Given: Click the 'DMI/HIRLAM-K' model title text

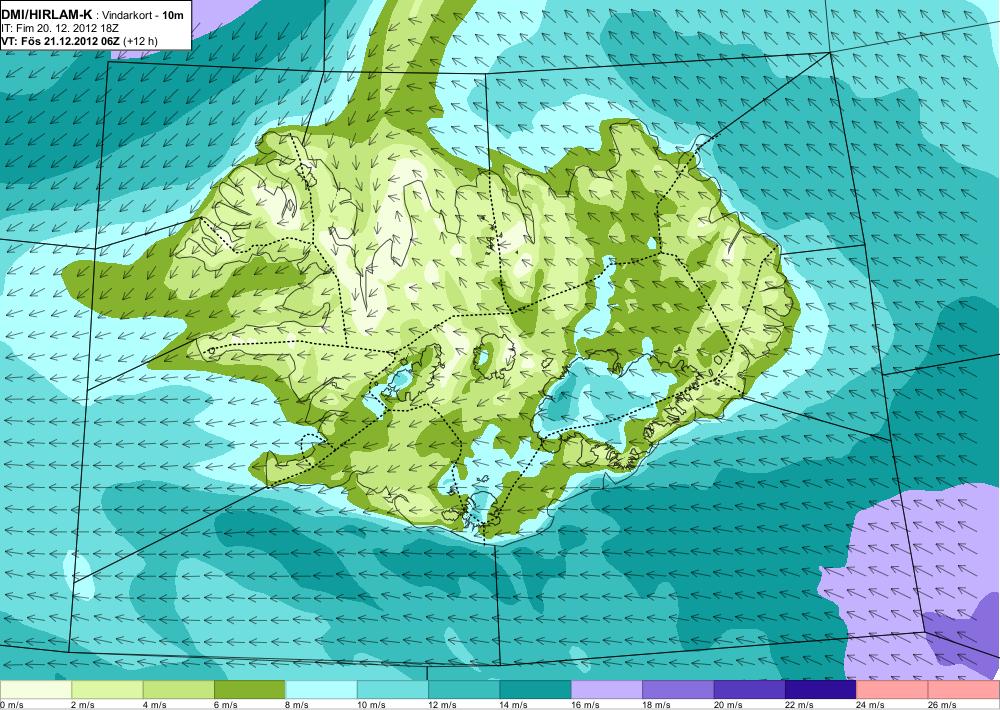Looking at the screenshot, I should pos(47,15).
